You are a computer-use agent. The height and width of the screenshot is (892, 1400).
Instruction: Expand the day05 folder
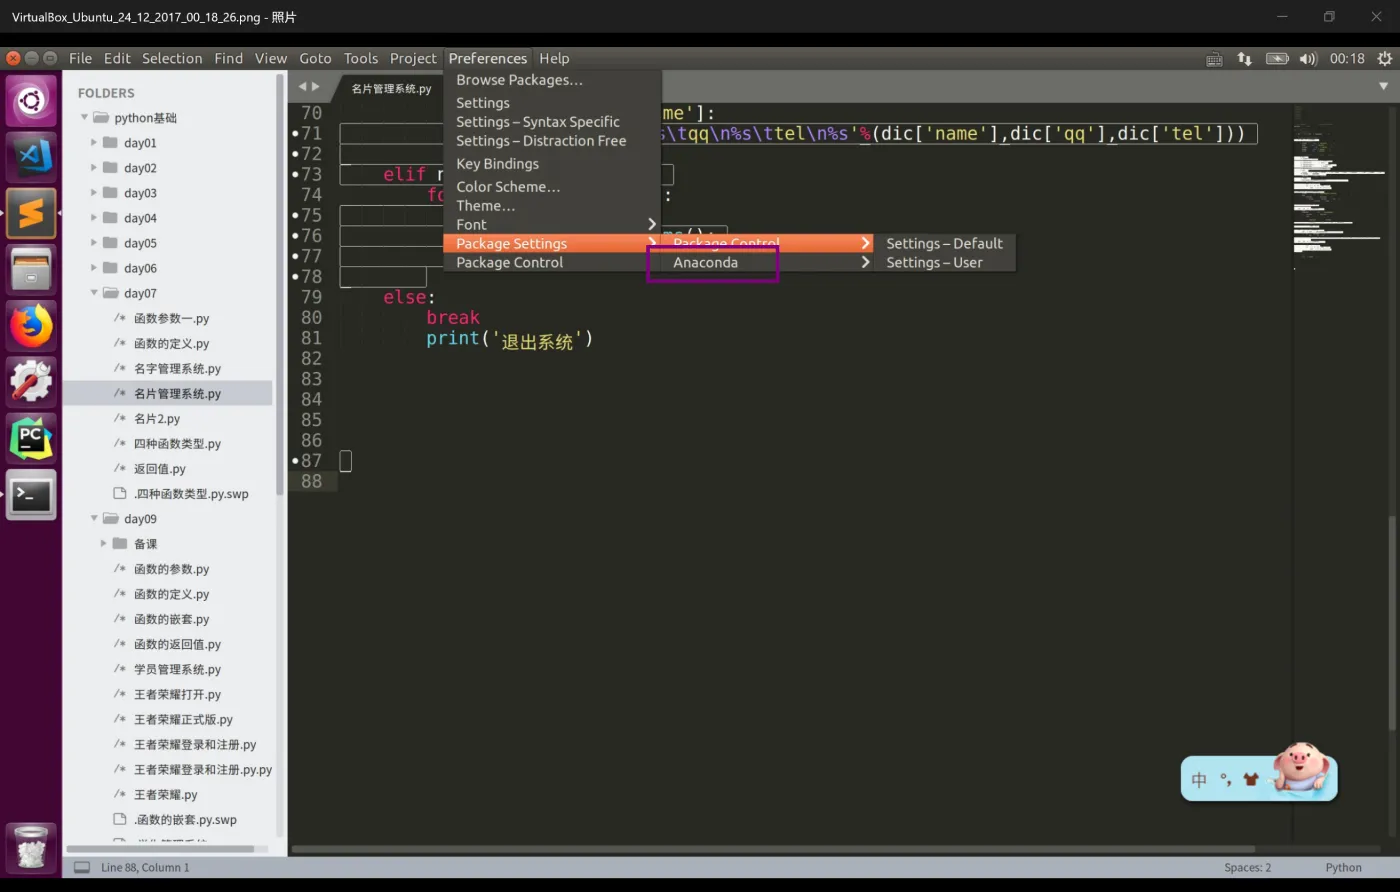point(94,242)
